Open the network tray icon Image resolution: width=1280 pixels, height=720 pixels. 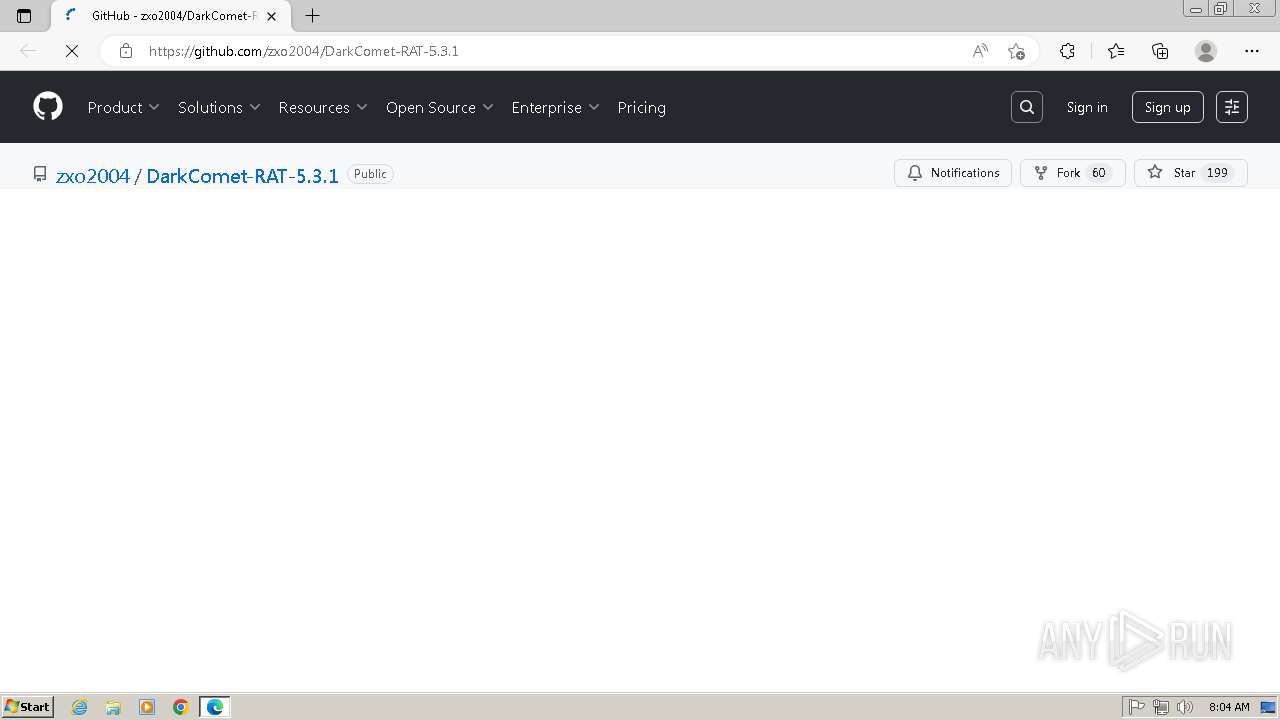(x=1161, y=707)
